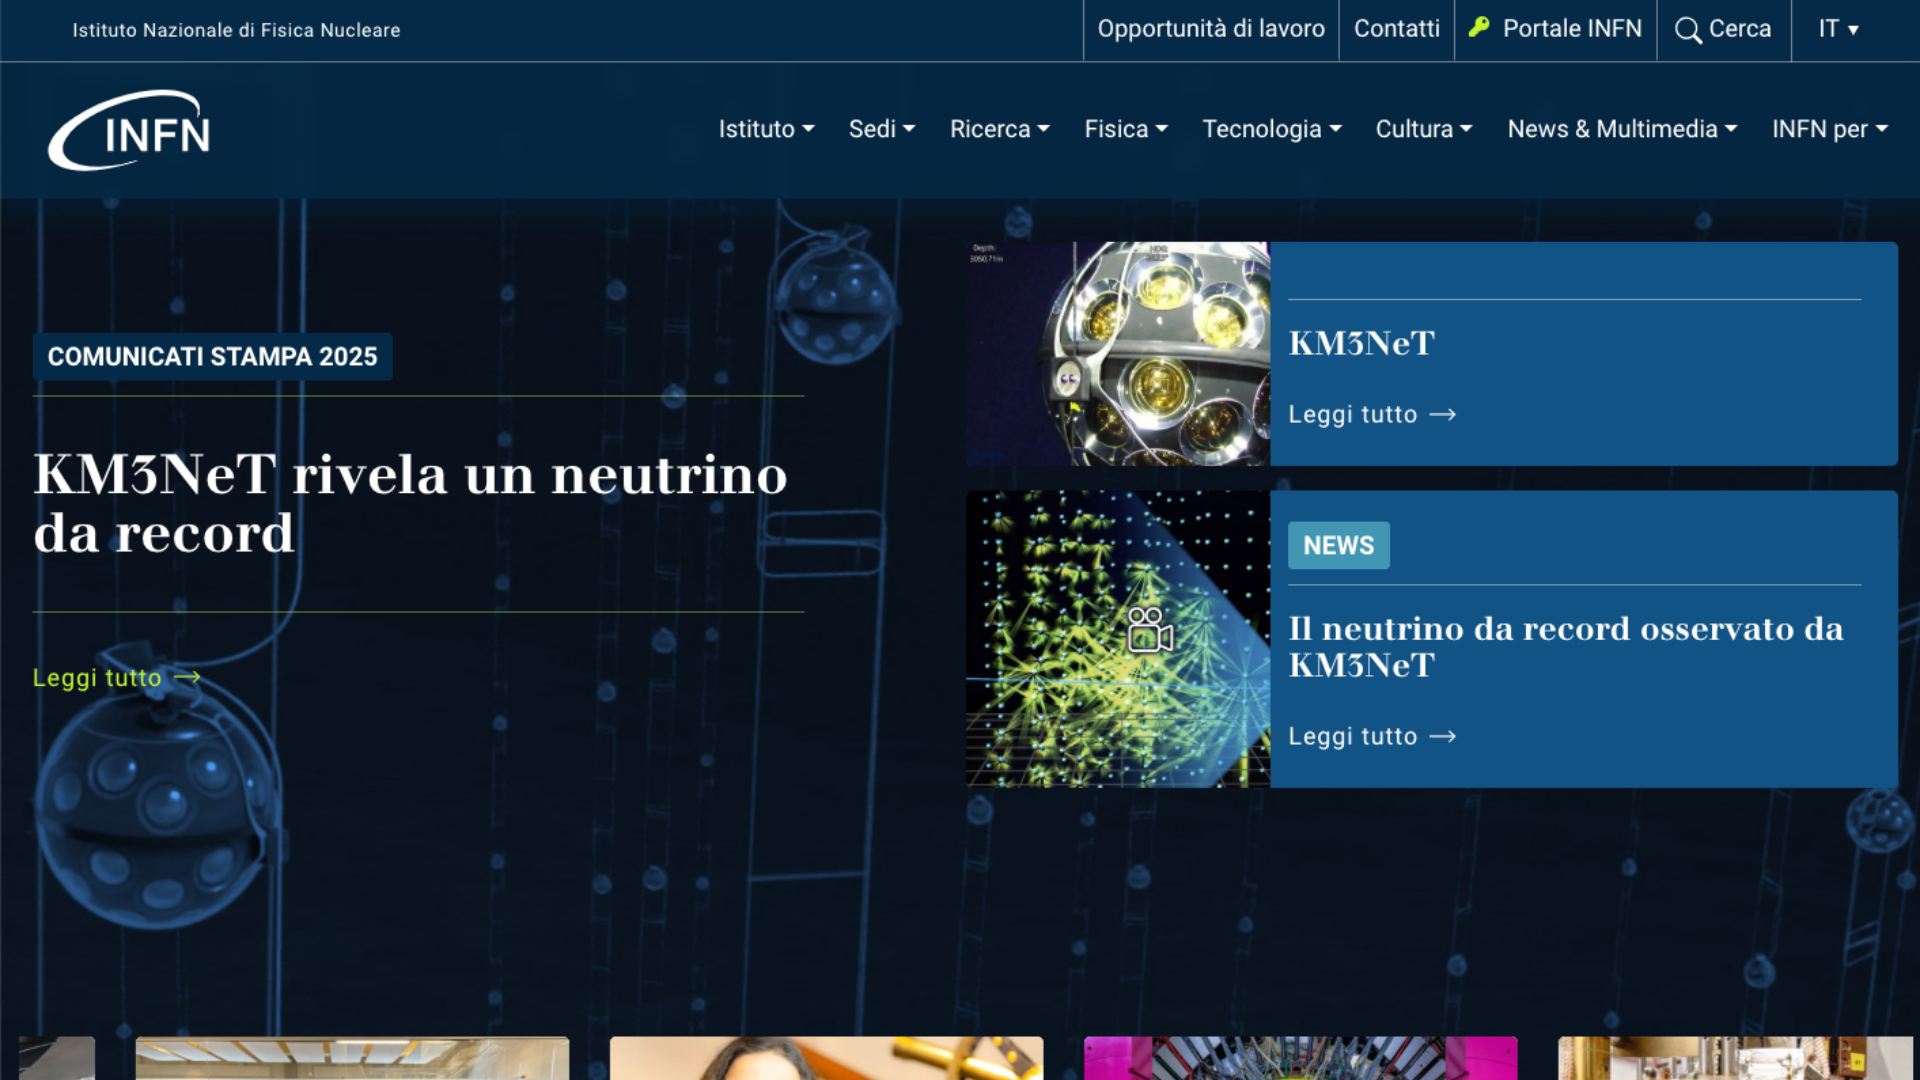1920x1080 pixels.
Task: Expand the INFN per menu
Action: pos(1830,129)
